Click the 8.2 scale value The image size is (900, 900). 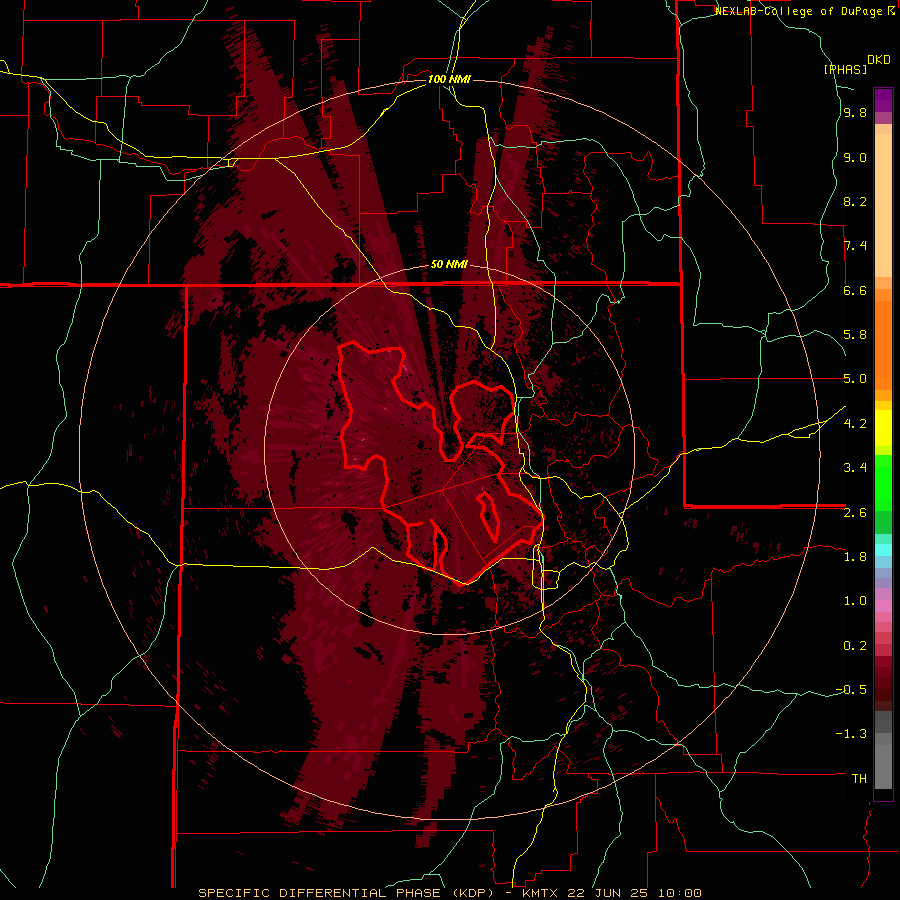coord(855,201)
